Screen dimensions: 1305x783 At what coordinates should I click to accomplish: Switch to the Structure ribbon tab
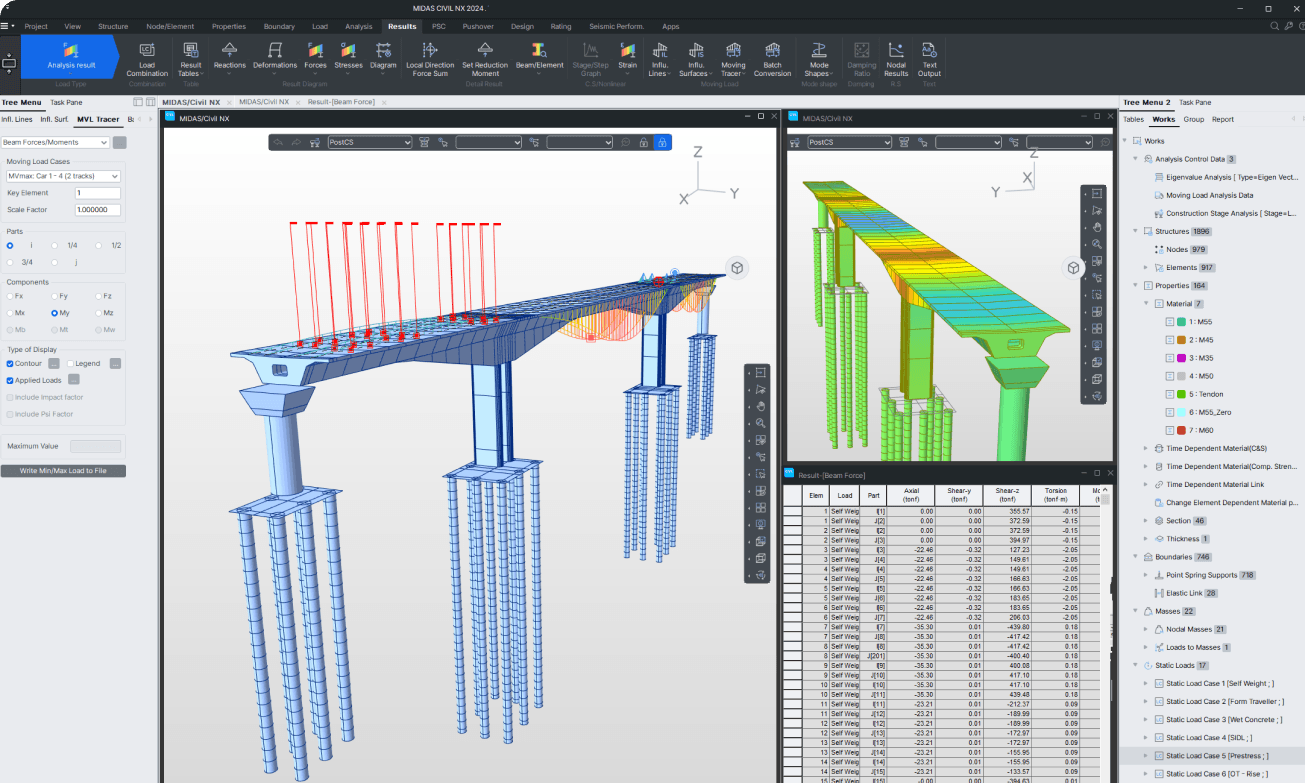(x=113, y=26)
